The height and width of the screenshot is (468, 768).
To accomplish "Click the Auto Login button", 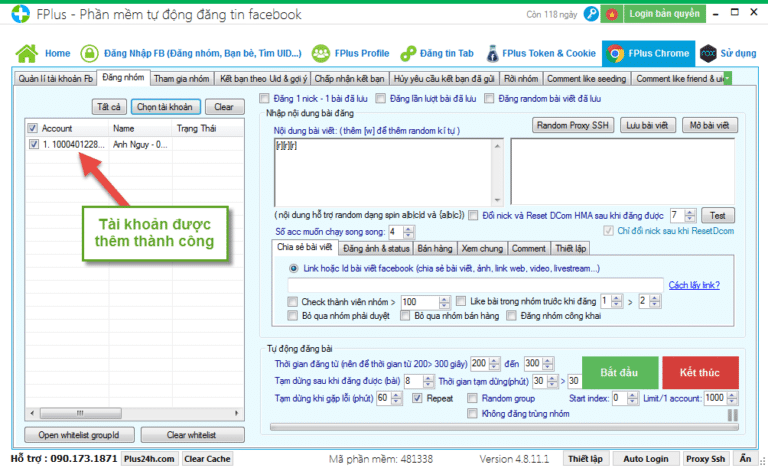I will coord(646,459).
